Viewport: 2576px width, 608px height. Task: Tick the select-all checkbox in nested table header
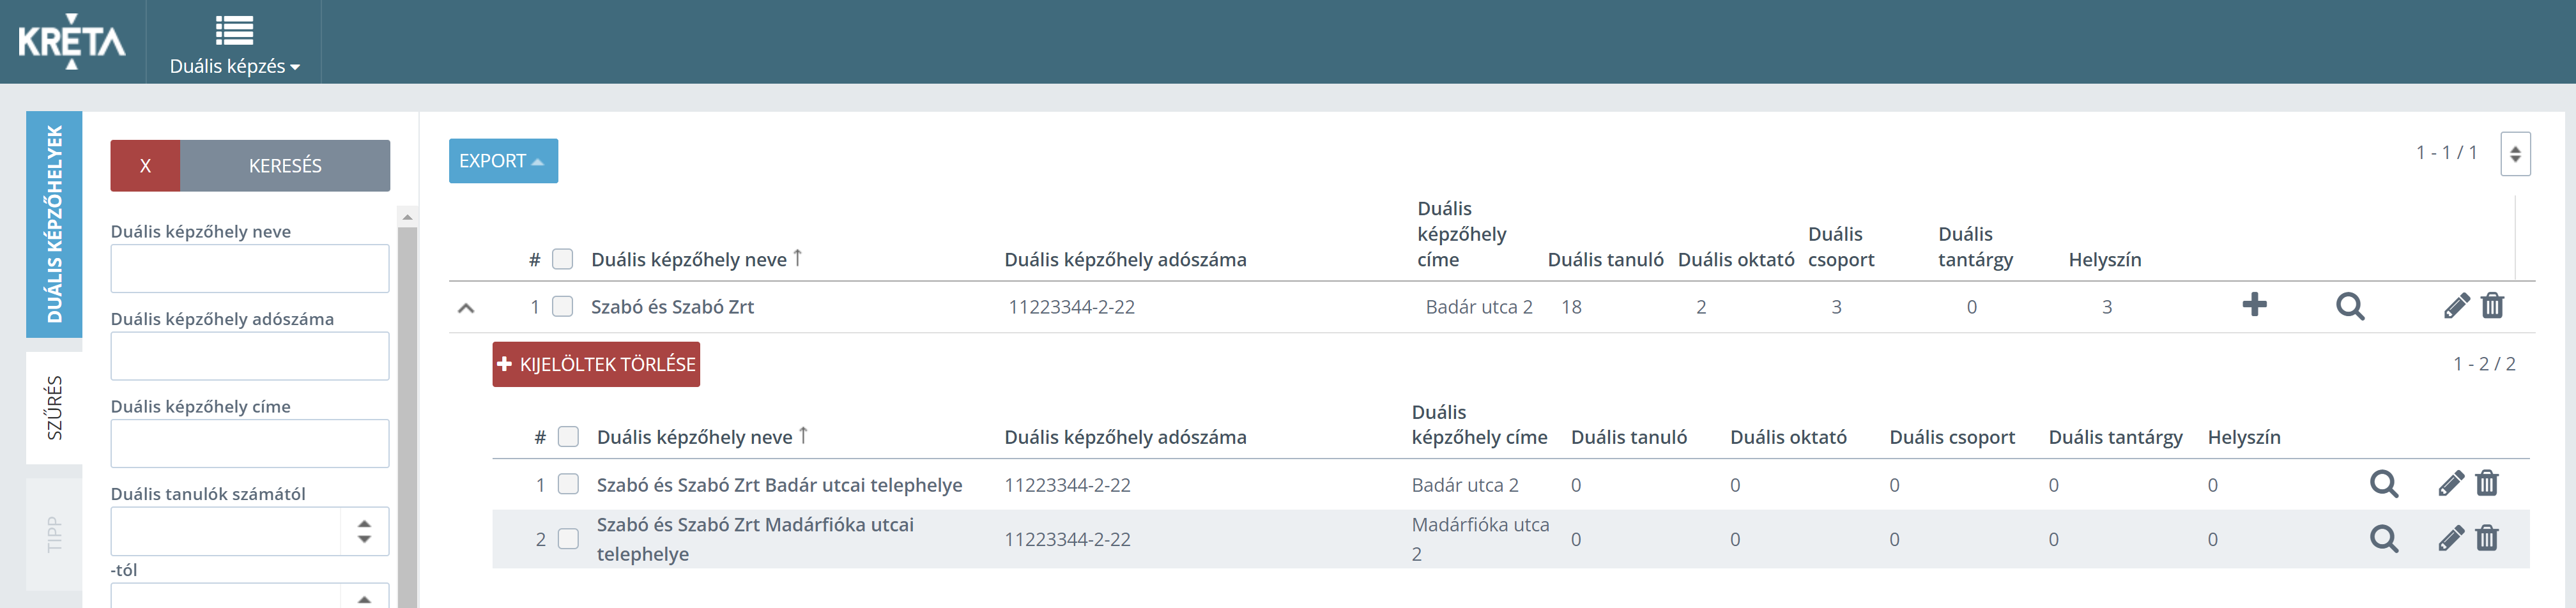(568, 437)
